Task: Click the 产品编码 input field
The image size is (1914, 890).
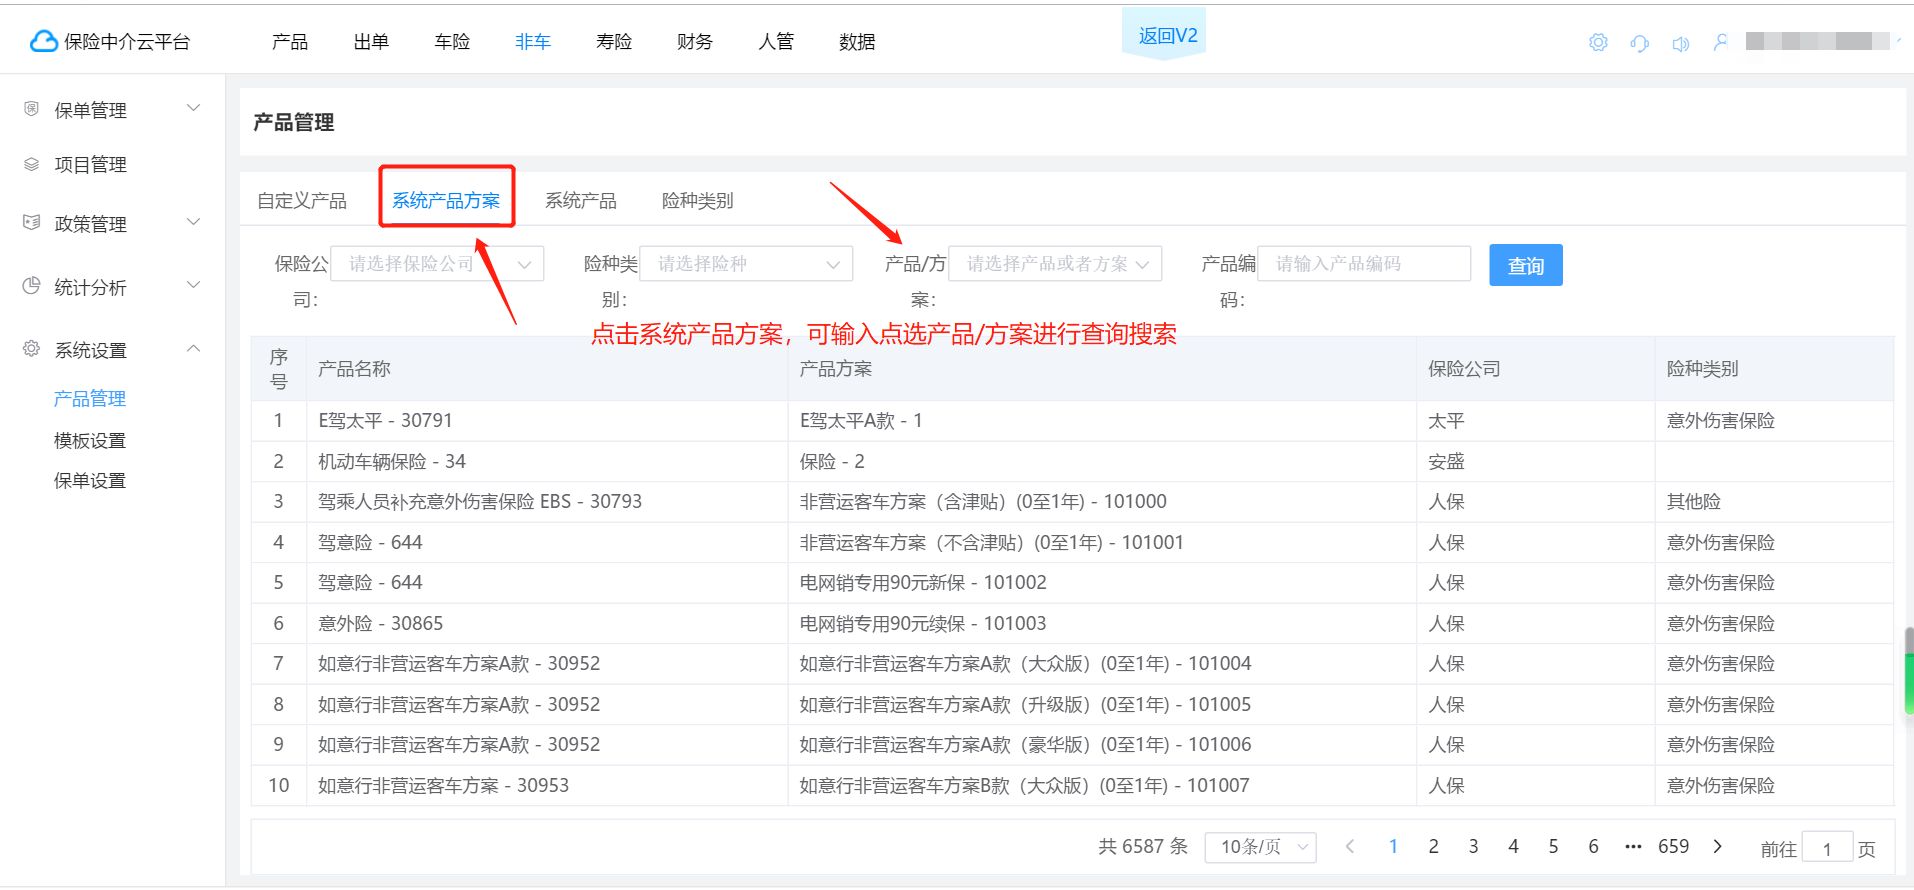Action: tap(1364, 264)
